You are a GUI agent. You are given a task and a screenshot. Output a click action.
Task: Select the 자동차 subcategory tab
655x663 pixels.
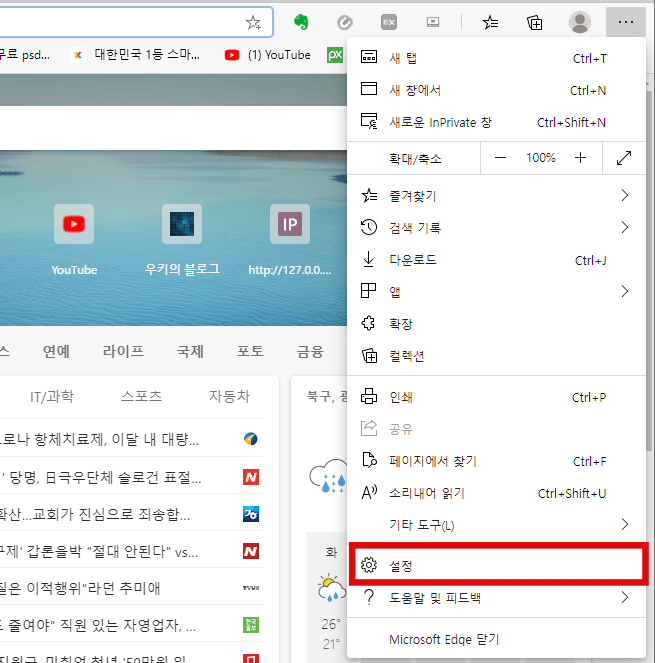coord(229,396)
